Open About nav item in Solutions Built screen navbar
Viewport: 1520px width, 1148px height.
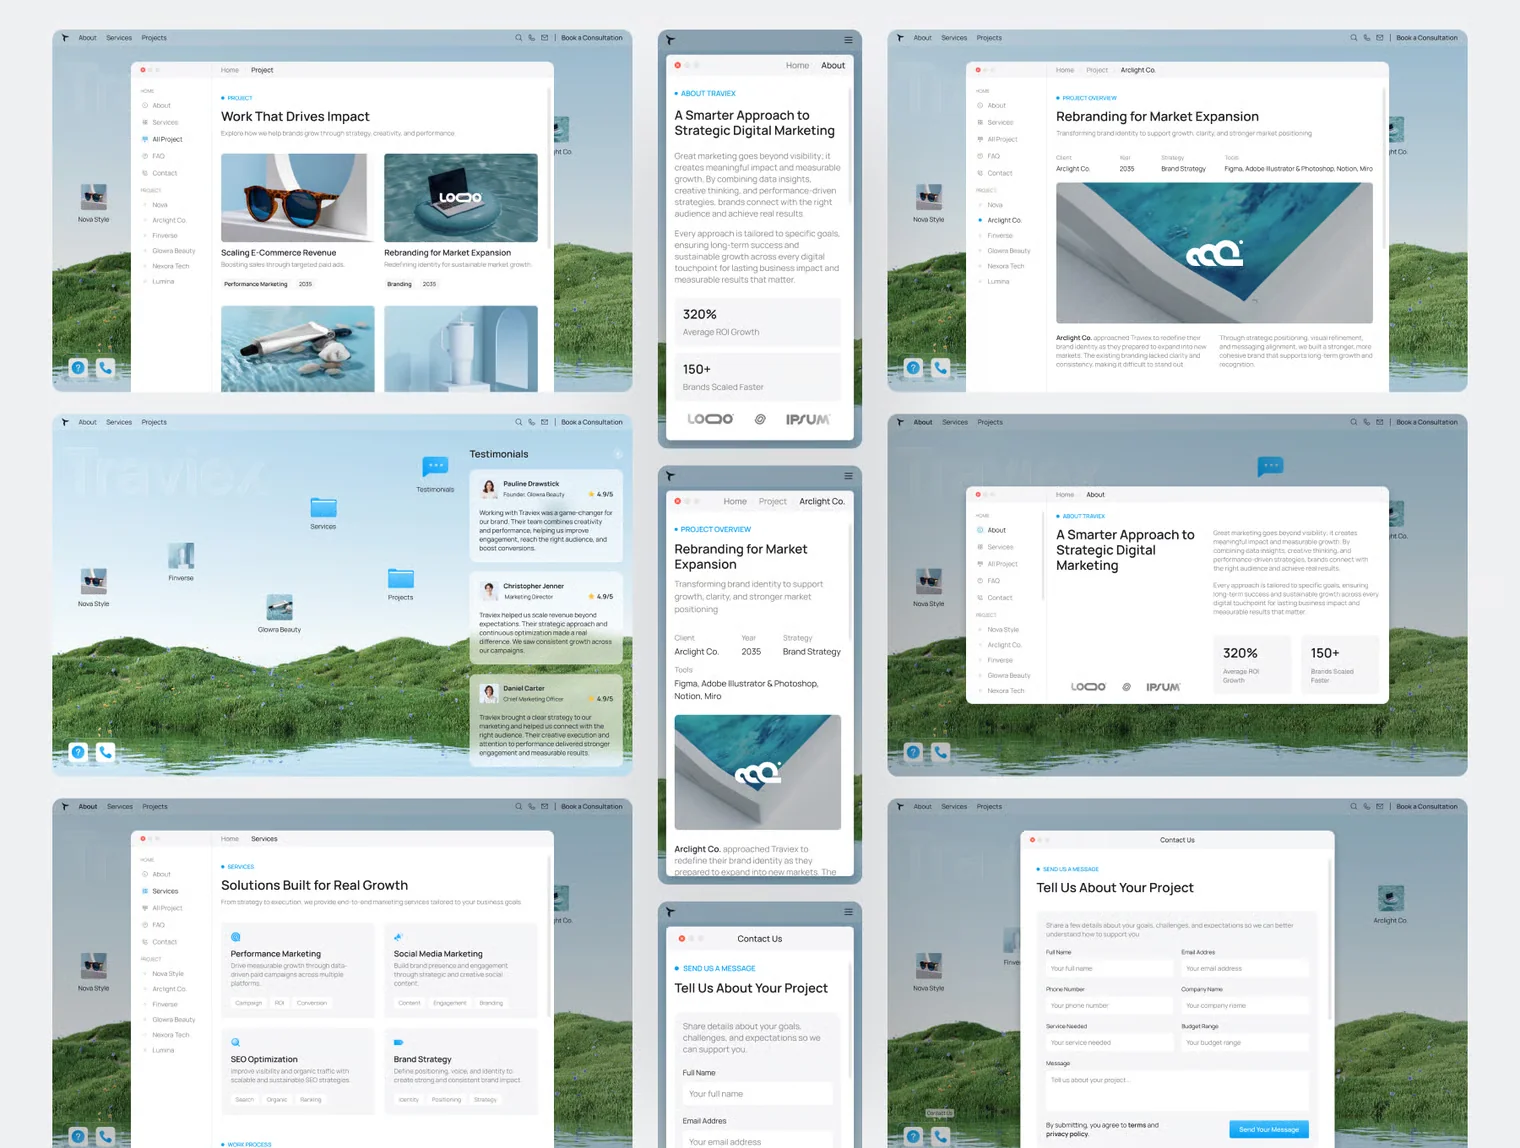point(88,806)
